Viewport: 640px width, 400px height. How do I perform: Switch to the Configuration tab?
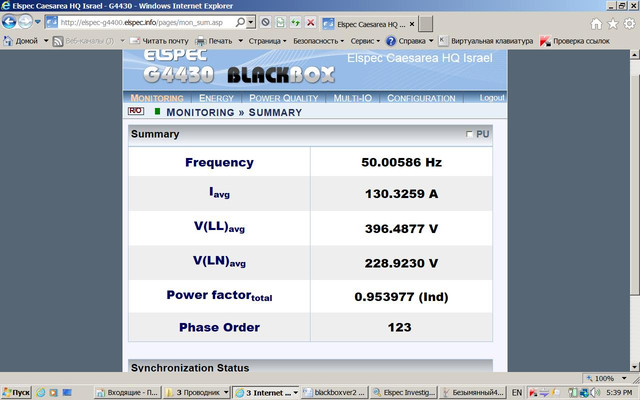421,98
